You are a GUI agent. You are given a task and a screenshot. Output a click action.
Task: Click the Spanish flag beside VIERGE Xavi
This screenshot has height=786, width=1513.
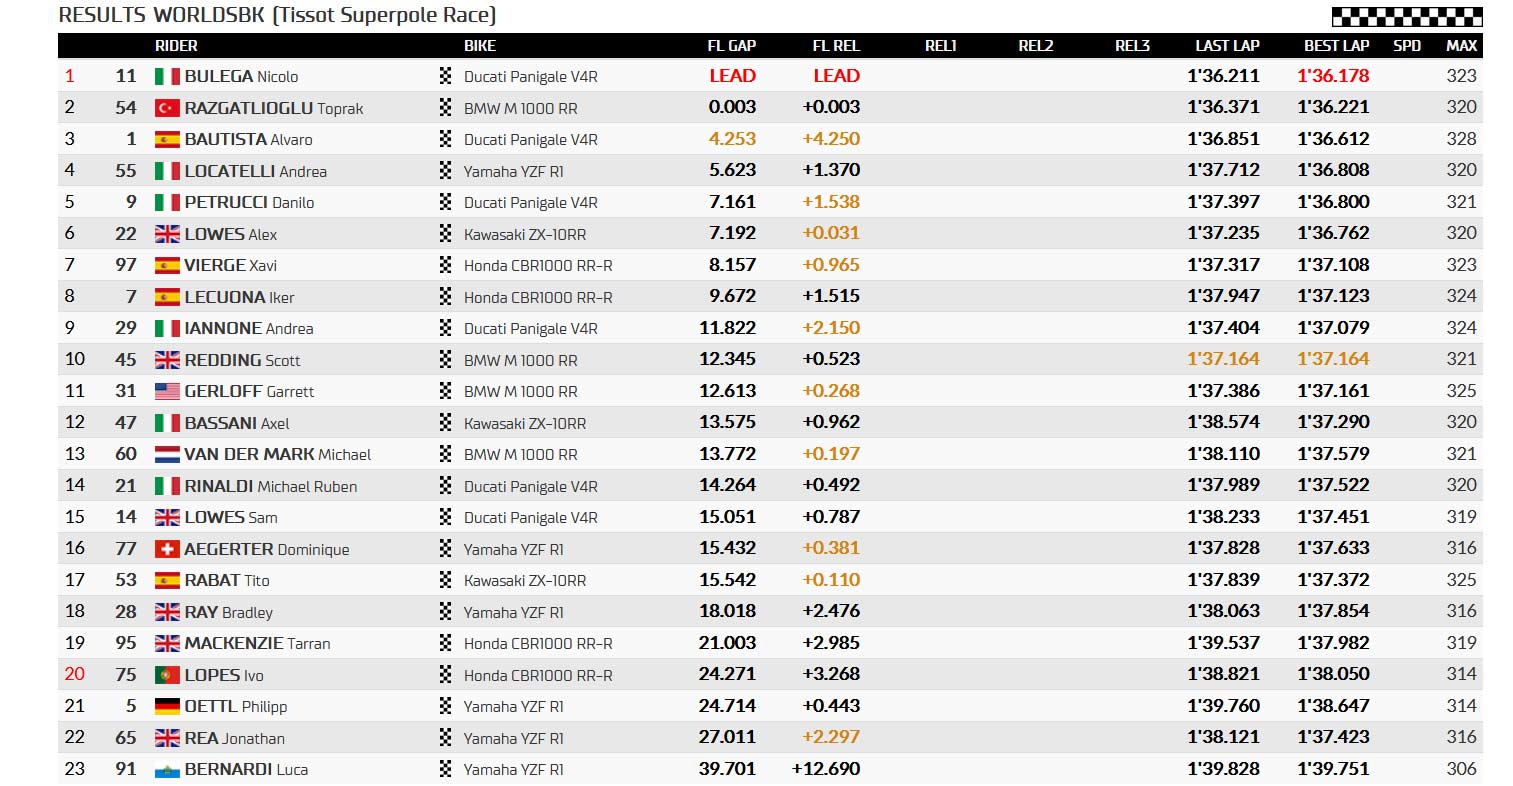pos(167,266)
